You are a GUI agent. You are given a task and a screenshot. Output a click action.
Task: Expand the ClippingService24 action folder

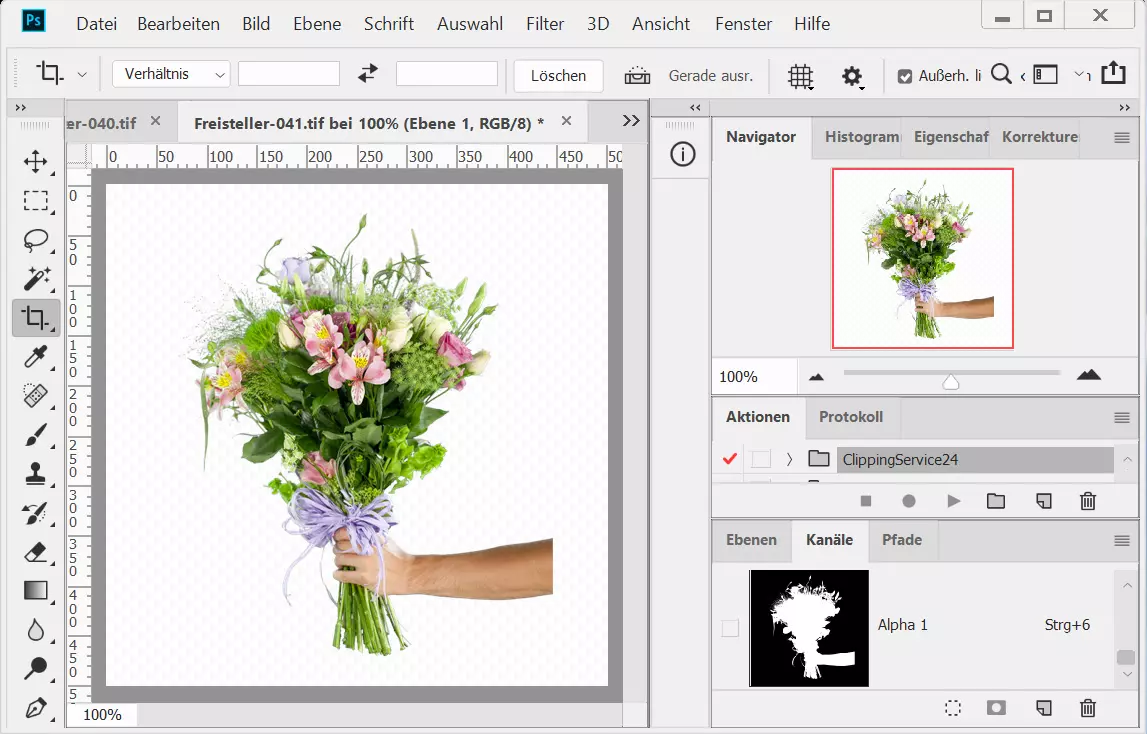pos(789,459)
